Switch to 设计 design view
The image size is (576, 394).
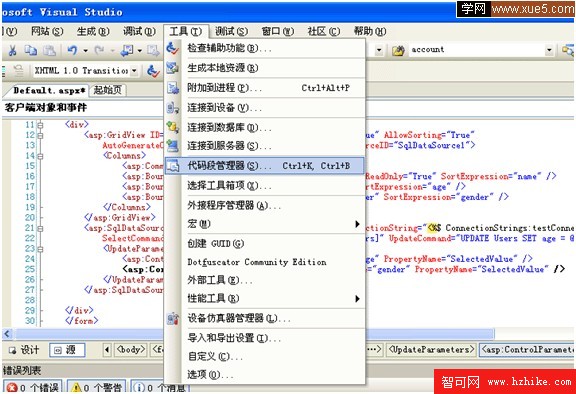coord(25,350)
